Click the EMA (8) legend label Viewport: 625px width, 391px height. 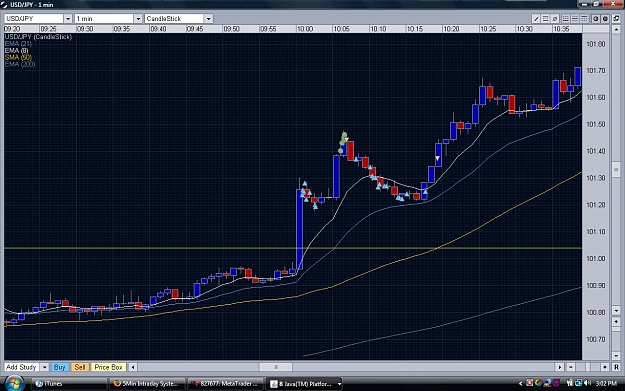point(16,51)
